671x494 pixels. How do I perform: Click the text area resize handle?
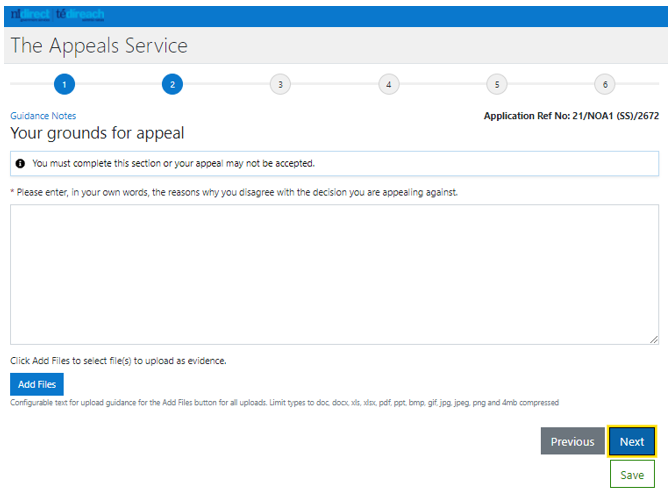654,339
